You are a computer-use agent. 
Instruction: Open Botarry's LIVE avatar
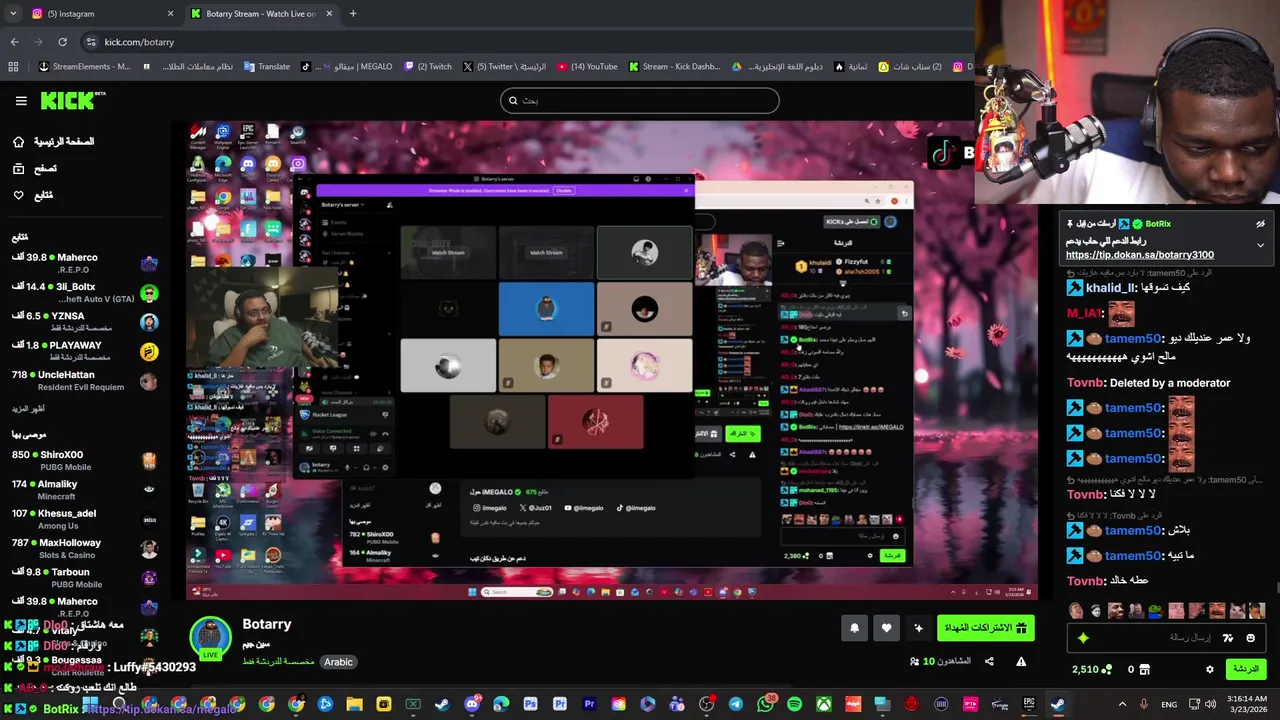211,639
